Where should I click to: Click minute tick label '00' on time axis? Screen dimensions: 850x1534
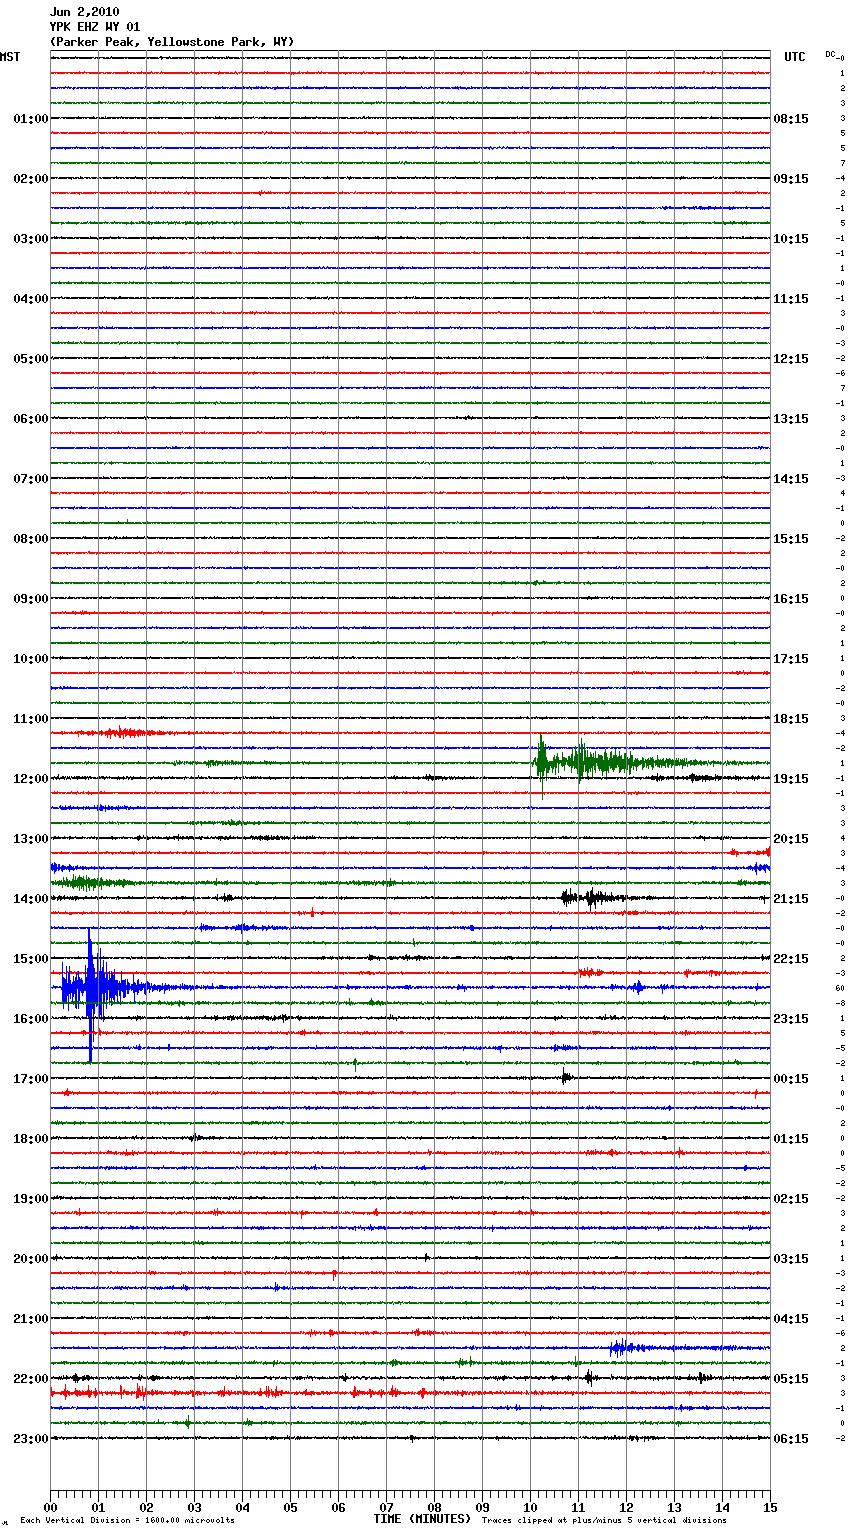coord(50,1507)
